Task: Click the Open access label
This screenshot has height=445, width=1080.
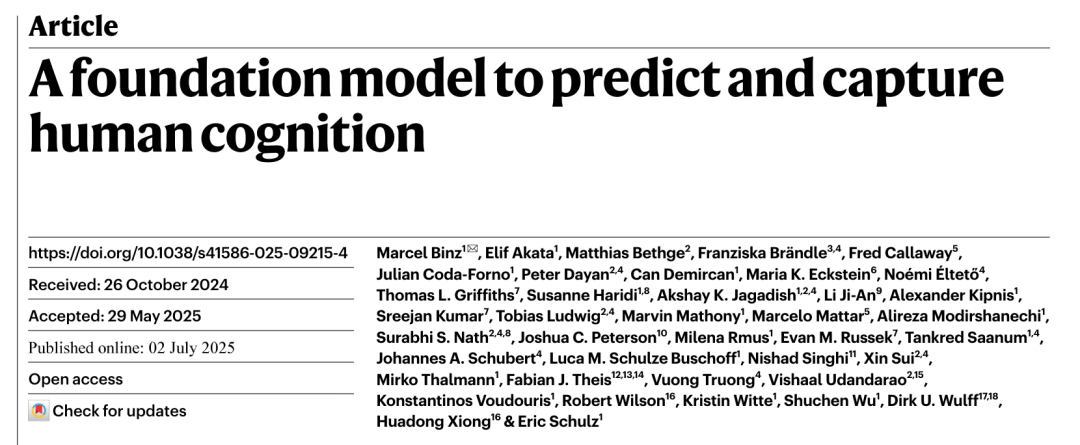Action: point(76,380)
